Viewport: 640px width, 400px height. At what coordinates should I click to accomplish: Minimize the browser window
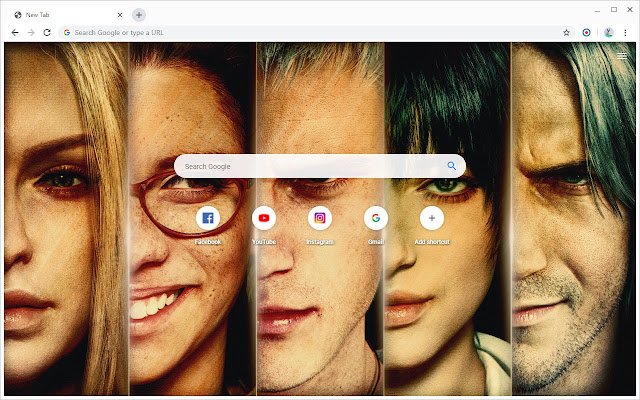pos(598,10)
